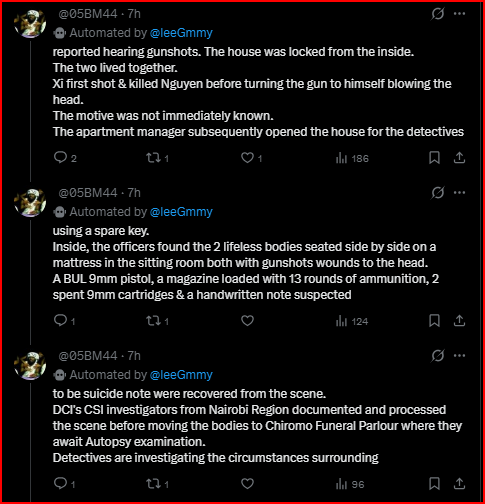Open more options menu on the spare key tweet
485x504 pixels.
[459, 193]
